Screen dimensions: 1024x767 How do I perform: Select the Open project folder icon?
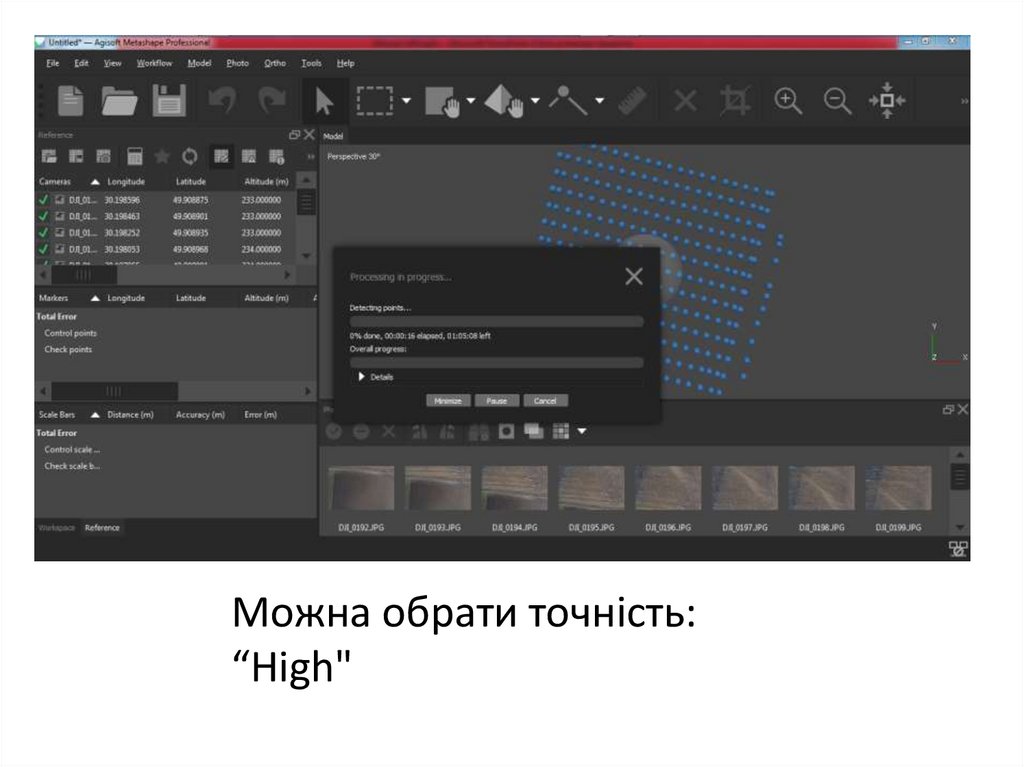(x=120, y=99)
